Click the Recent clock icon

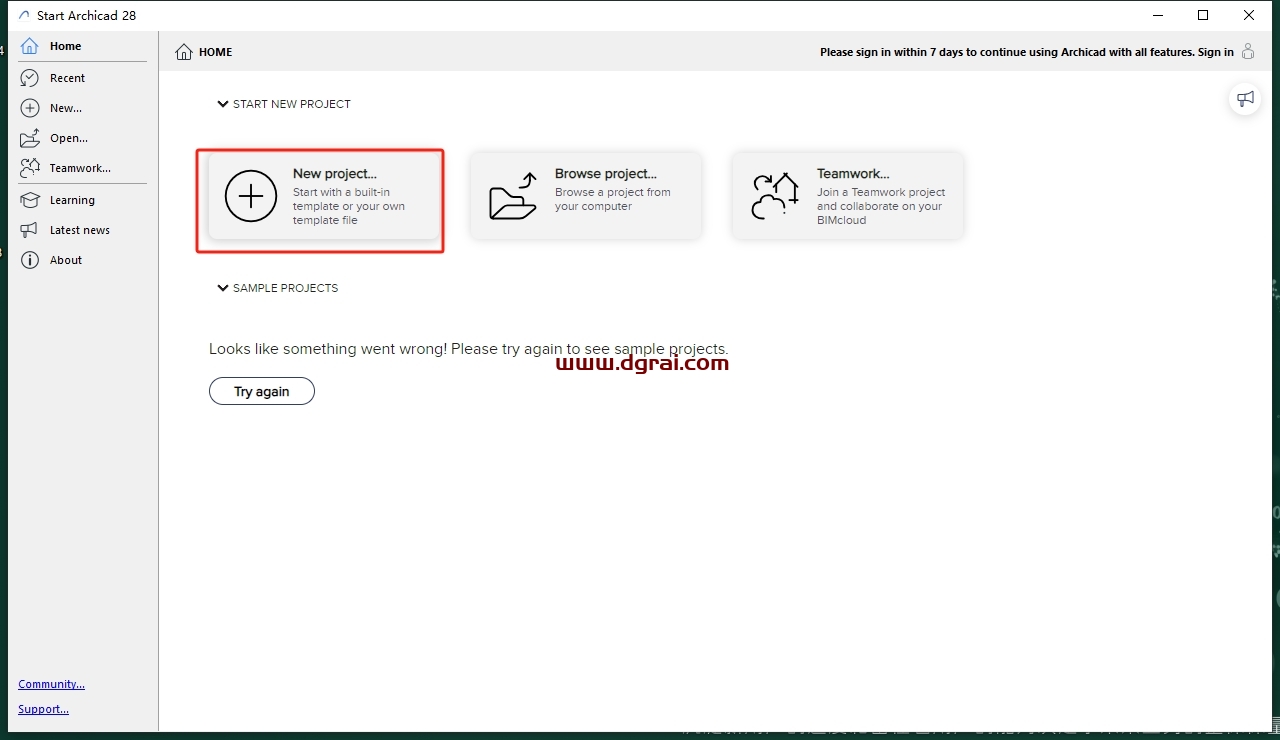[30, 78]
